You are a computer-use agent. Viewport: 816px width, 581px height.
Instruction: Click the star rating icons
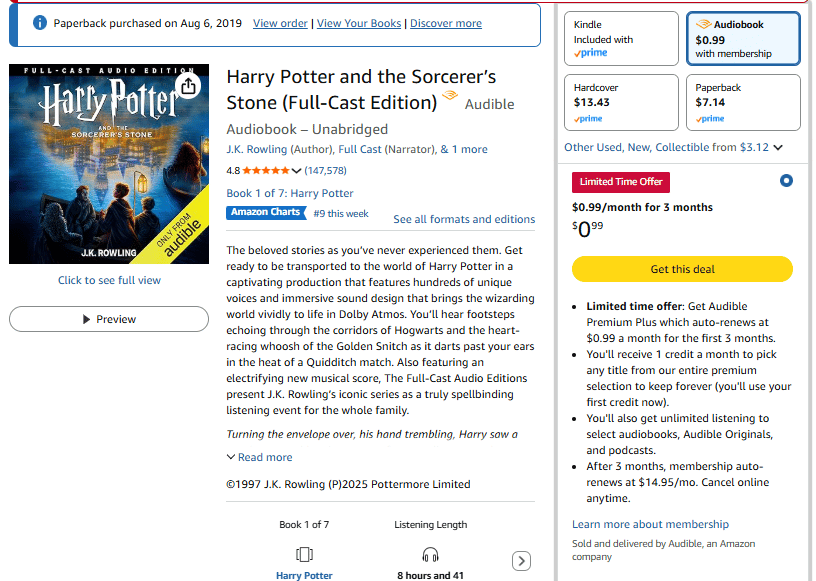265,170
